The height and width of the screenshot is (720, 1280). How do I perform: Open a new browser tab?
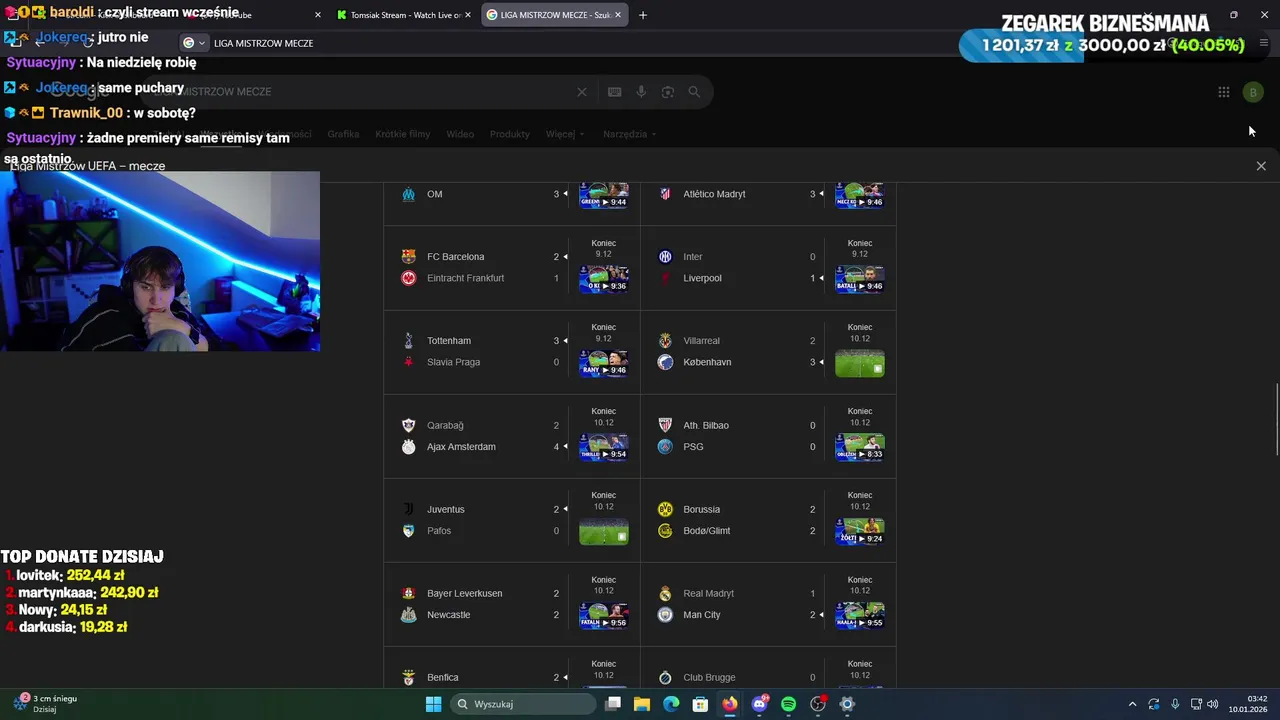coord(643,15)
